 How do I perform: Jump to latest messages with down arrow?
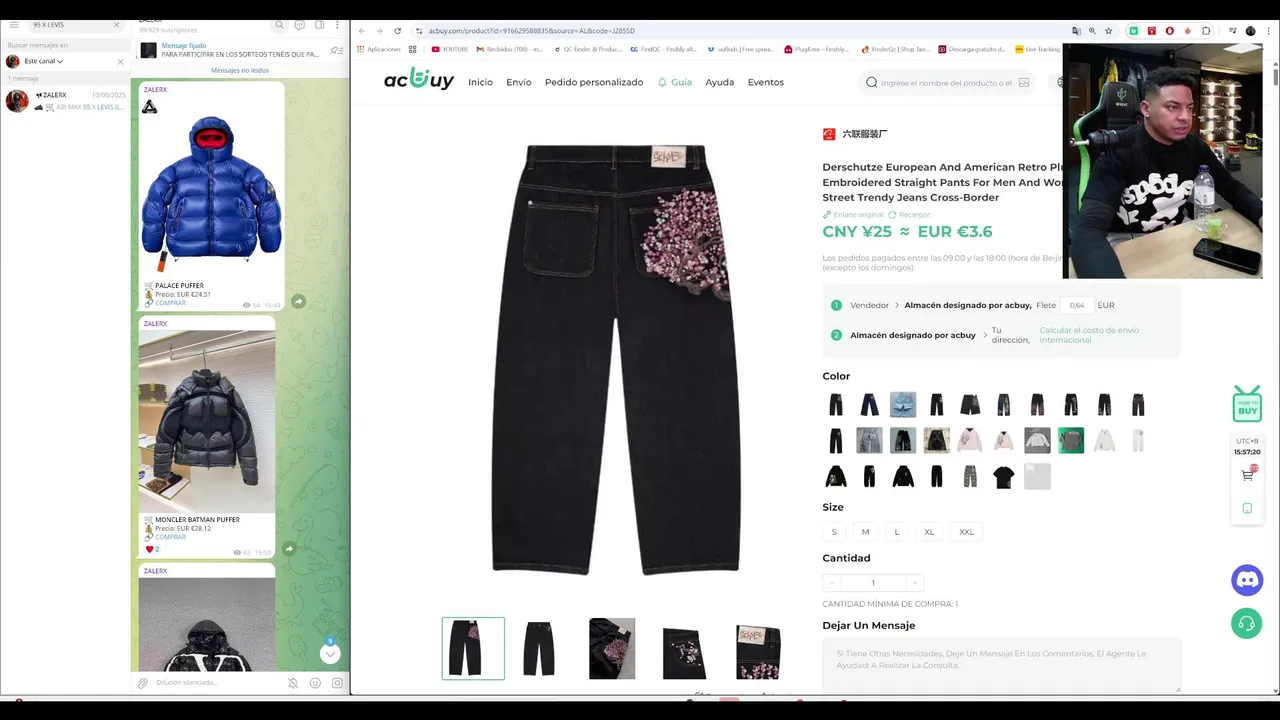(330, 654)
